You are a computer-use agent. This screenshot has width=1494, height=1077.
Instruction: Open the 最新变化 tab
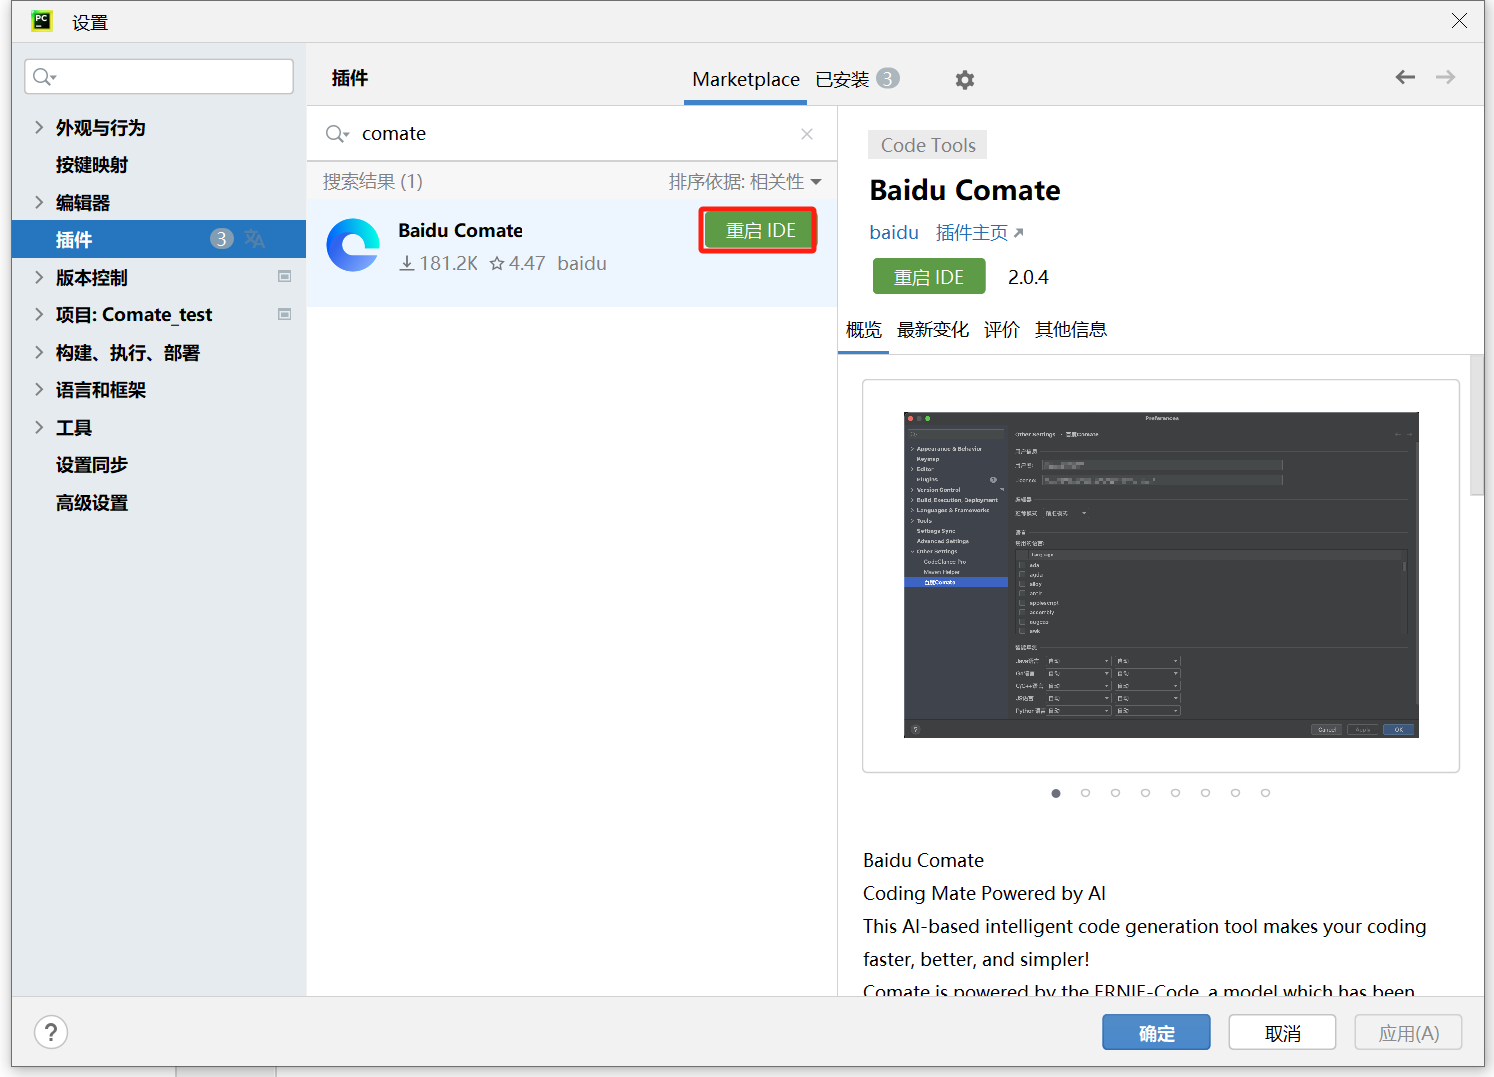click(x=933, y=330)
